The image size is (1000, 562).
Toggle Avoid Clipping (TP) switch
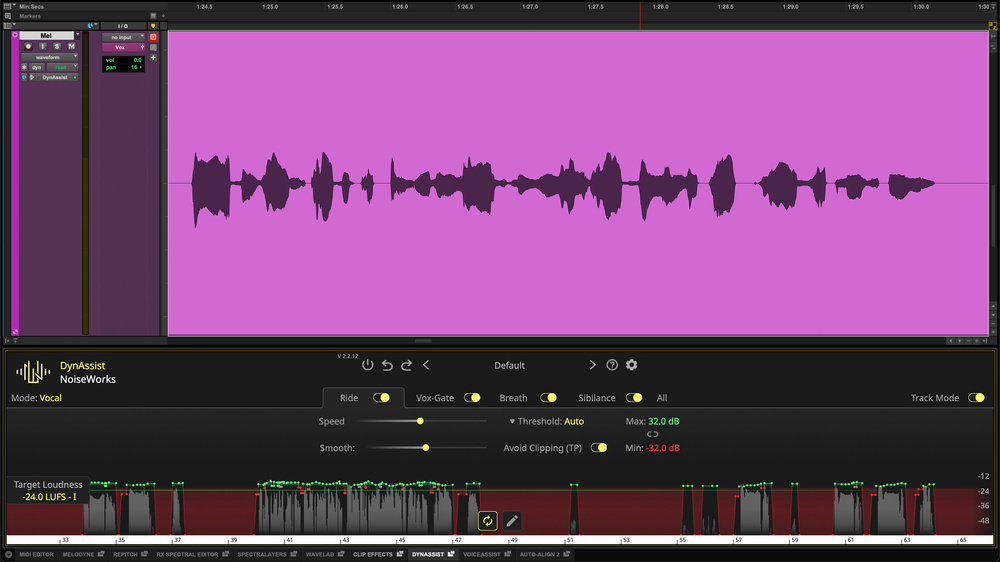[599, 448]
